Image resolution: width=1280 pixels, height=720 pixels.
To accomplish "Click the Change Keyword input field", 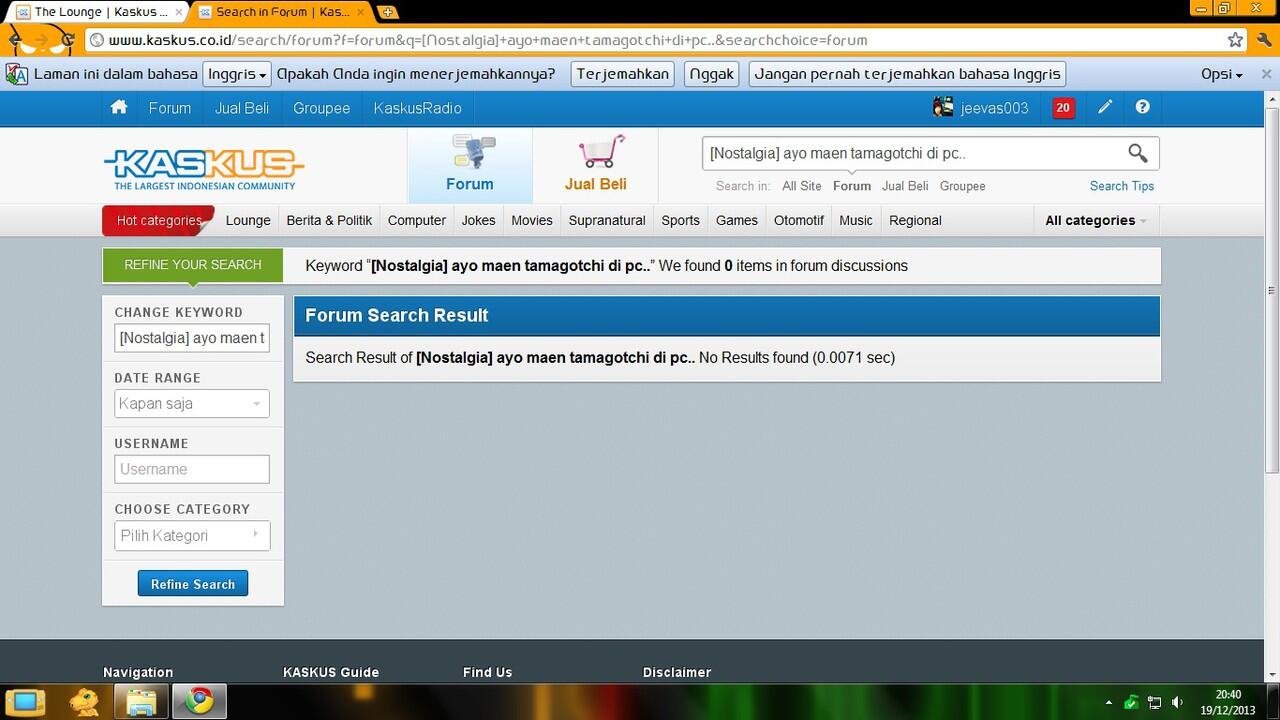I will coord(192,338).
